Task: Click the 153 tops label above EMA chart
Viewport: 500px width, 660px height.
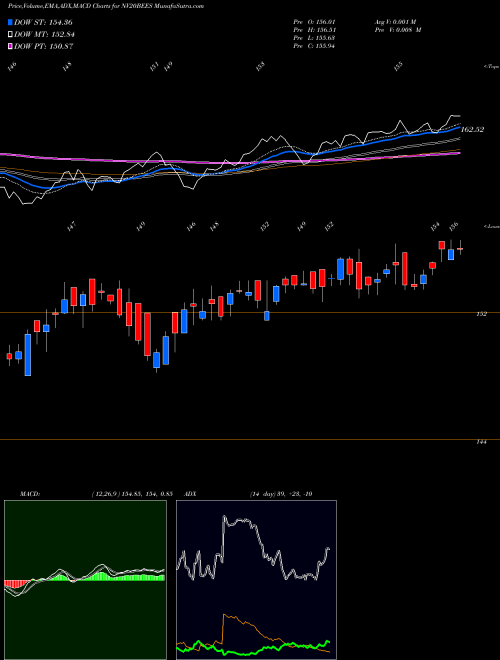Action: [261, 67]
